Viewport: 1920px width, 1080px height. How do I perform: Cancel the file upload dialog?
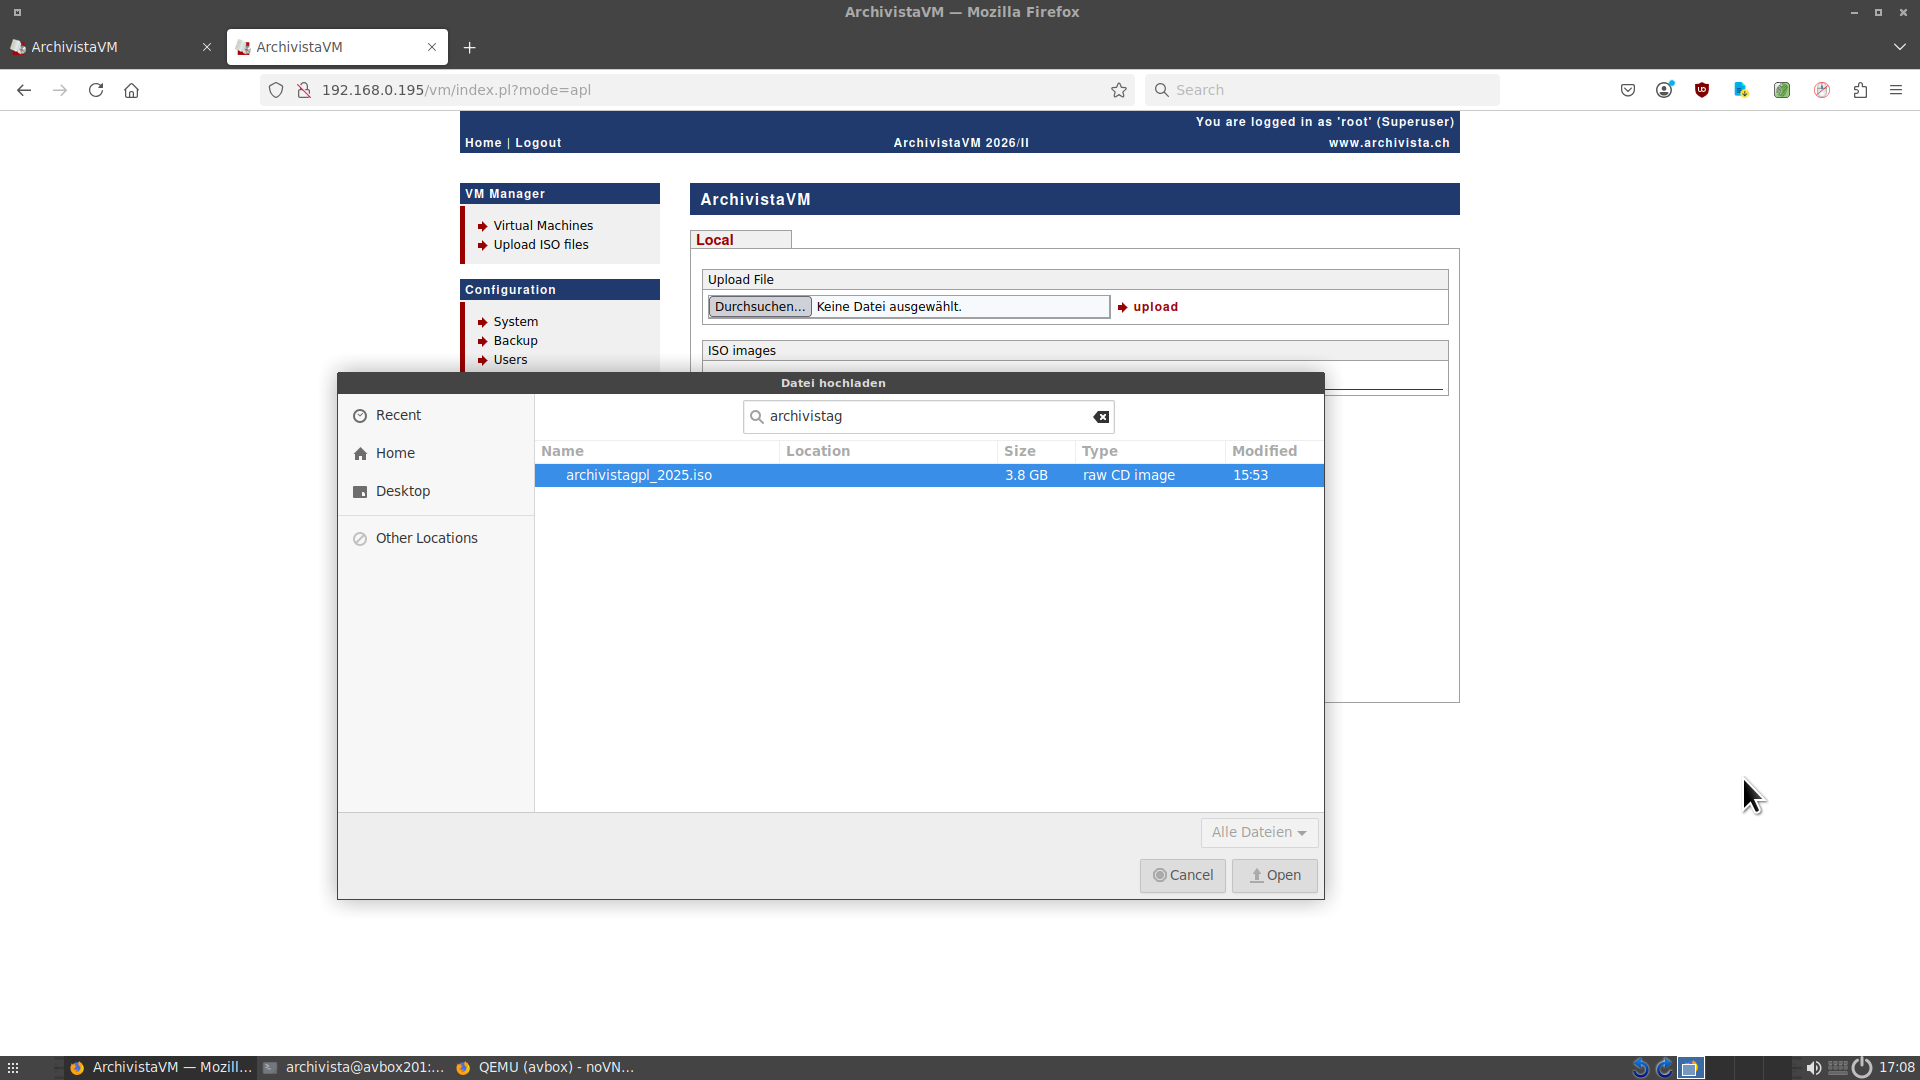pos(1182,875)
